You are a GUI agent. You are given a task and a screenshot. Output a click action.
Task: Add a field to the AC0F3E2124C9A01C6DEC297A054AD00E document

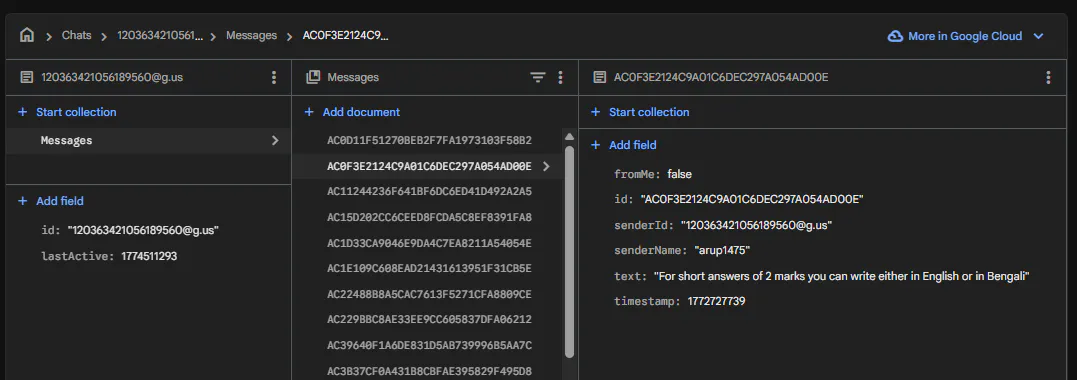pyautogui.click(x=624, y=145)
